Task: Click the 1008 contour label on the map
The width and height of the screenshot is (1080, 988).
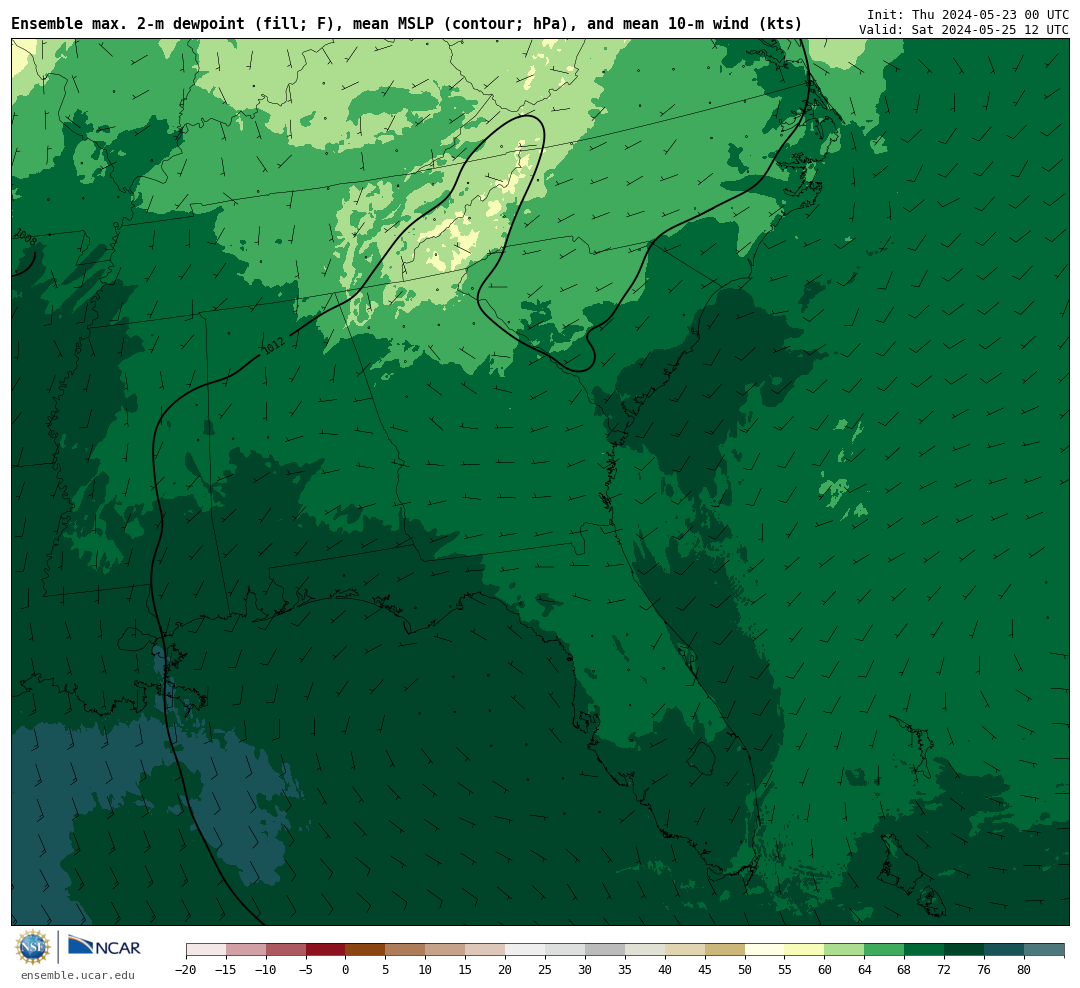Action: [25, 237]
